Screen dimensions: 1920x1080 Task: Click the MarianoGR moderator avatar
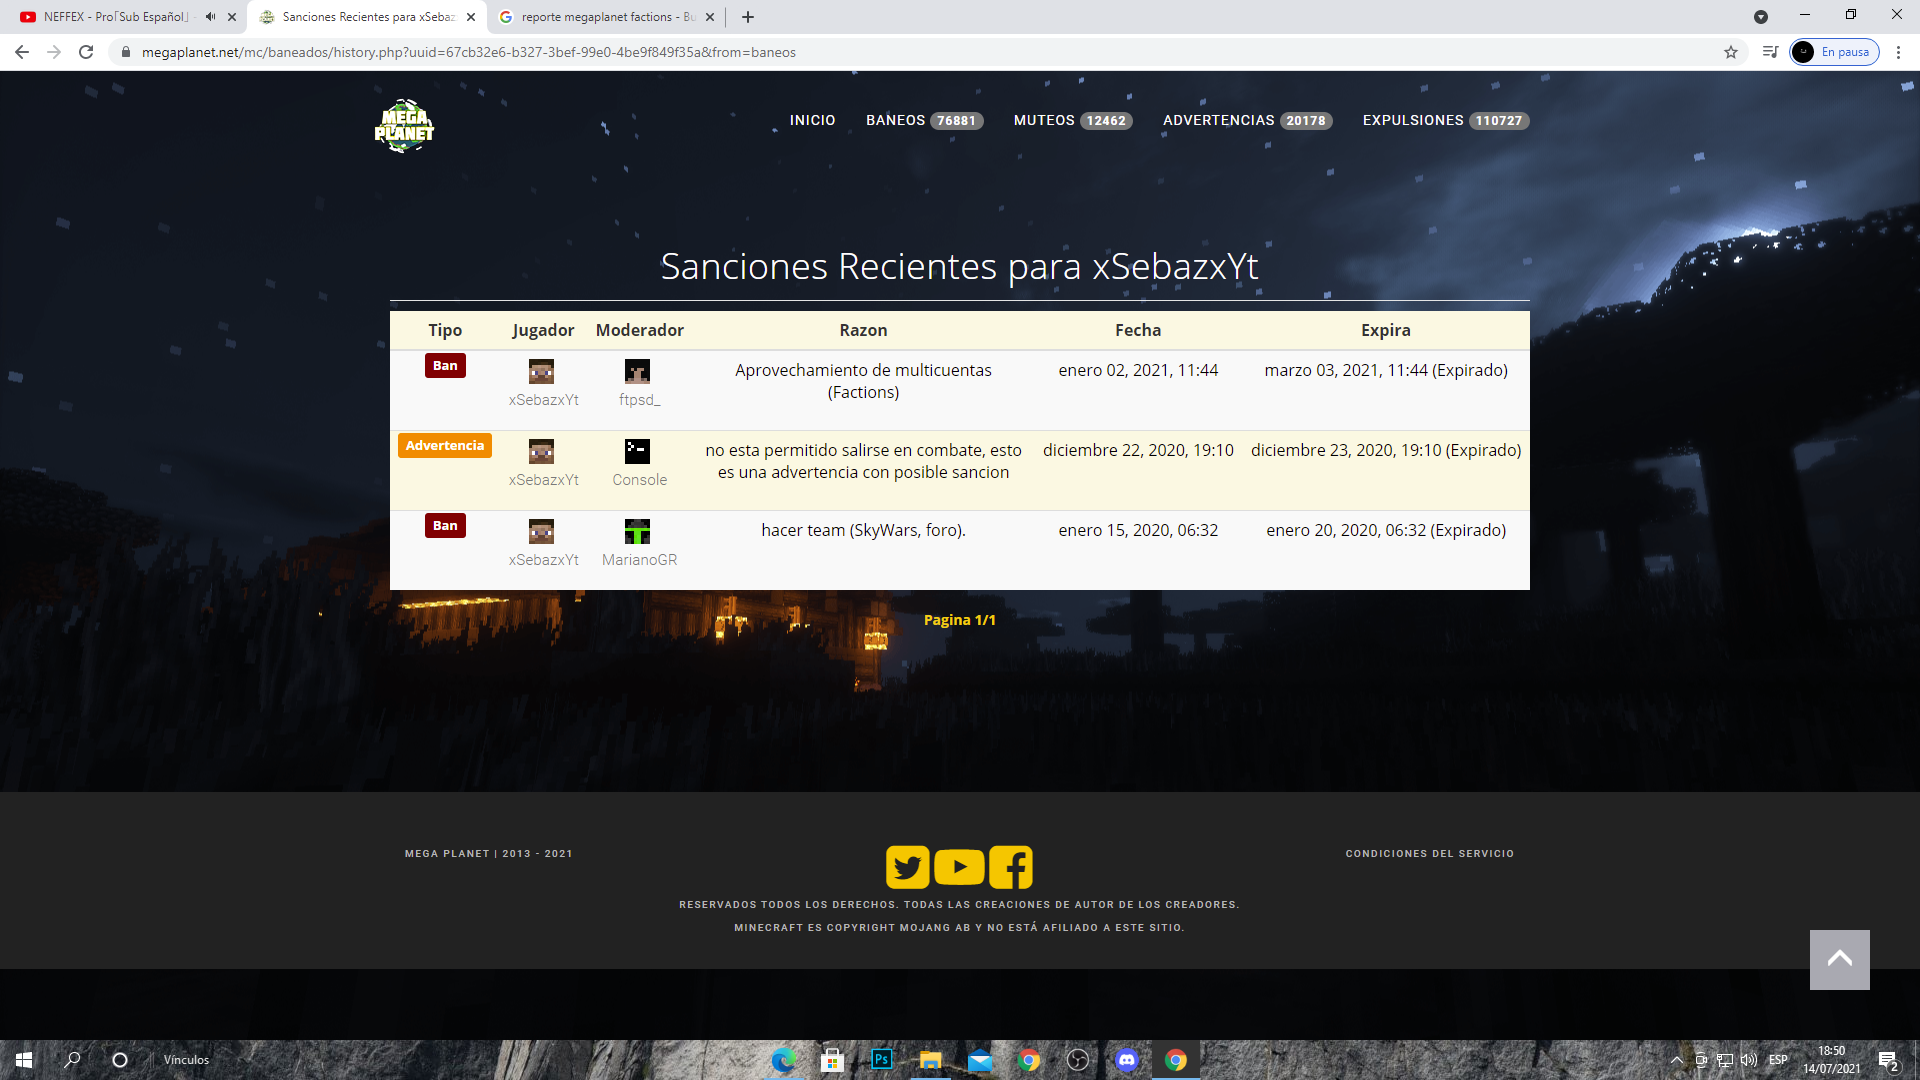(x=637, y=532)
